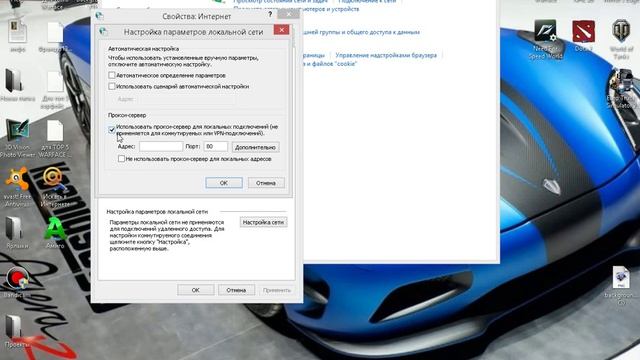Close the Настройка параметров локальной сети dialog

[281, 30]
